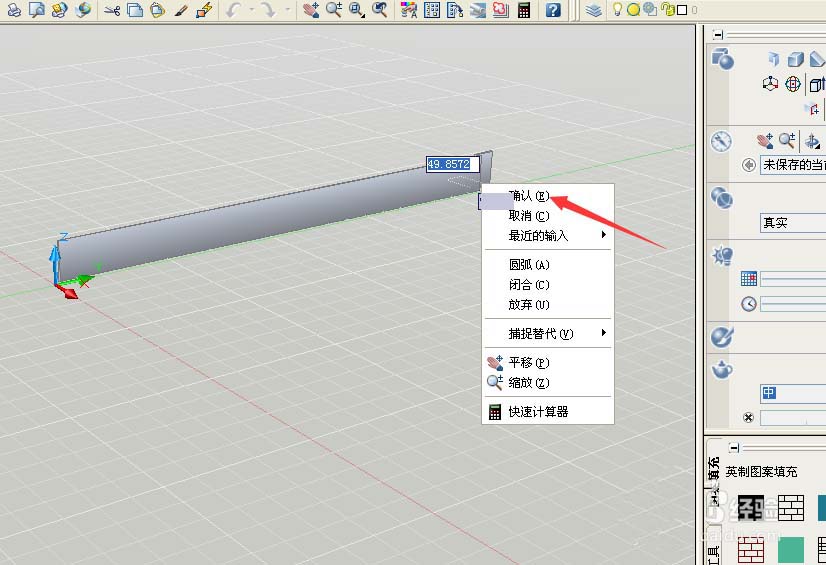Click the Visual Style control panel icon
826x565 pixels.
point(722,199)
